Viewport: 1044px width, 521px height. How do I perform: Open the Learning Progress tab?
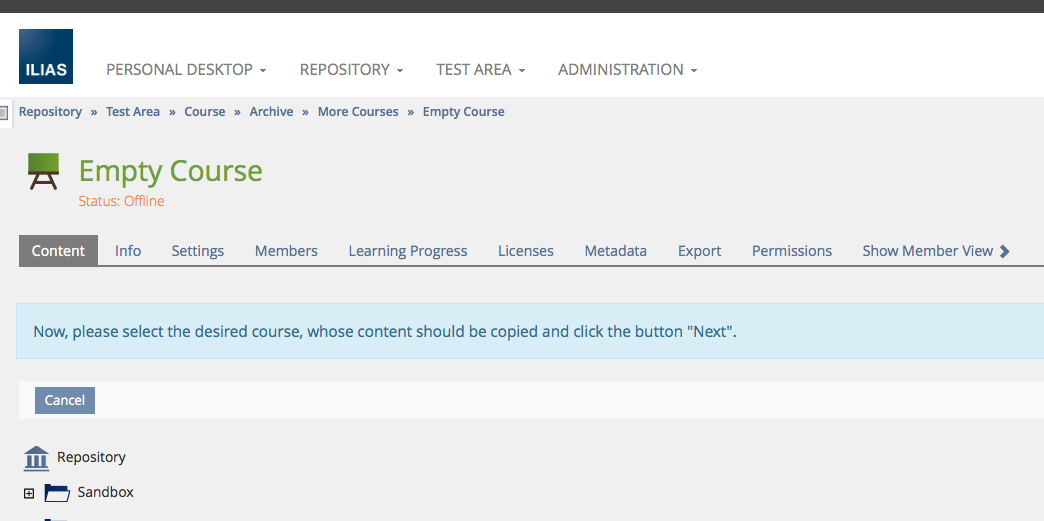click(407, 251)
